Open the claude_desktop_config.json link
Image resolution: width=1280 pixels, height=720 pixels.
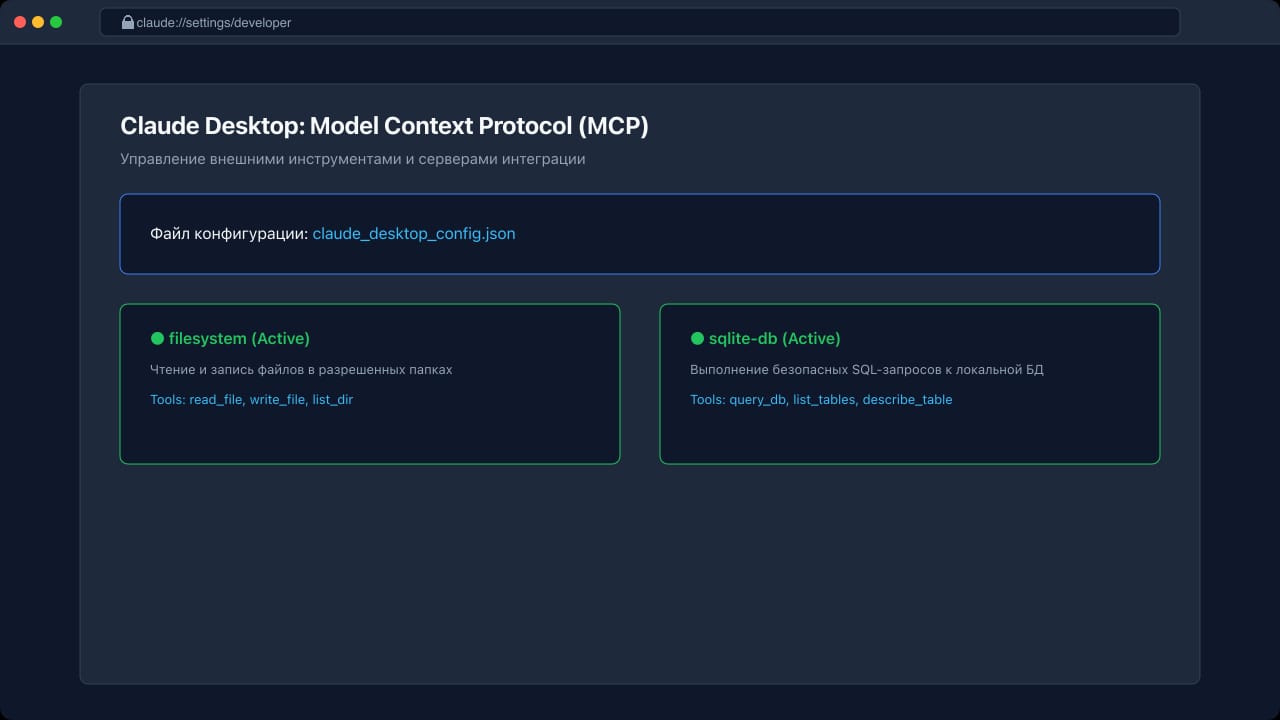414,234
